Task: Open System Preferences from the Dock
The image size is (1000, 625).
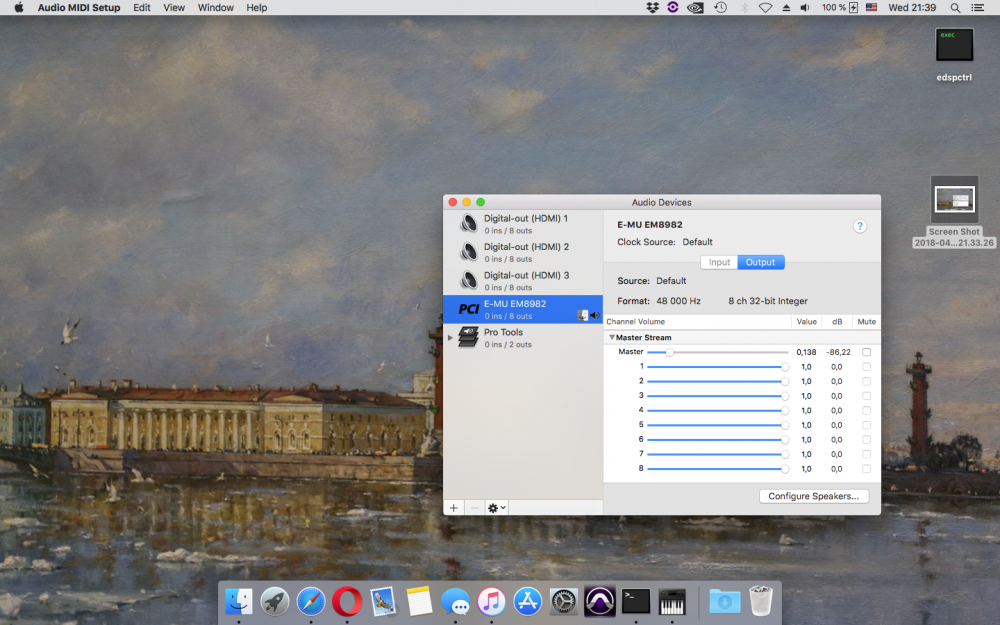Action: tap(563, 601)
